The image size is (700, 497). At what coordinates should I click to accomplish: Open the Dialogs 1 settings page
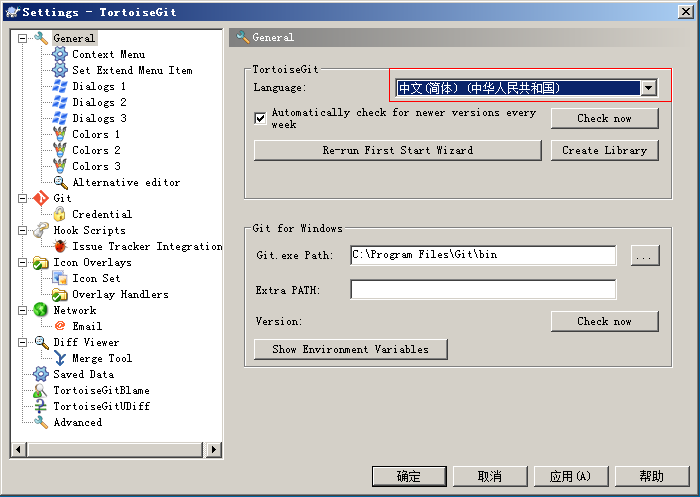99,86
